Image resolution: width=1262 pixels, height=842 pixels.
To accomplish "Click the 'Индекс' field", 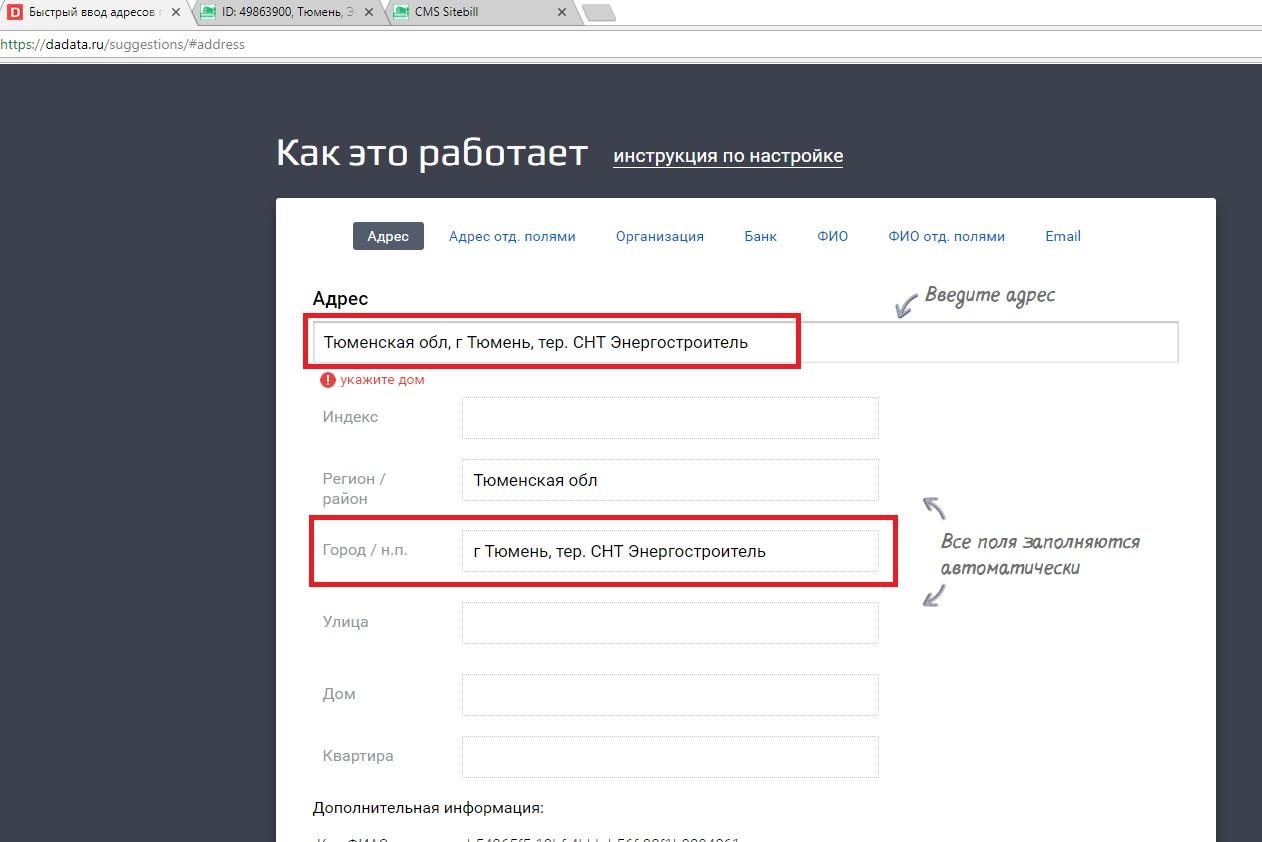I will 670,417.
